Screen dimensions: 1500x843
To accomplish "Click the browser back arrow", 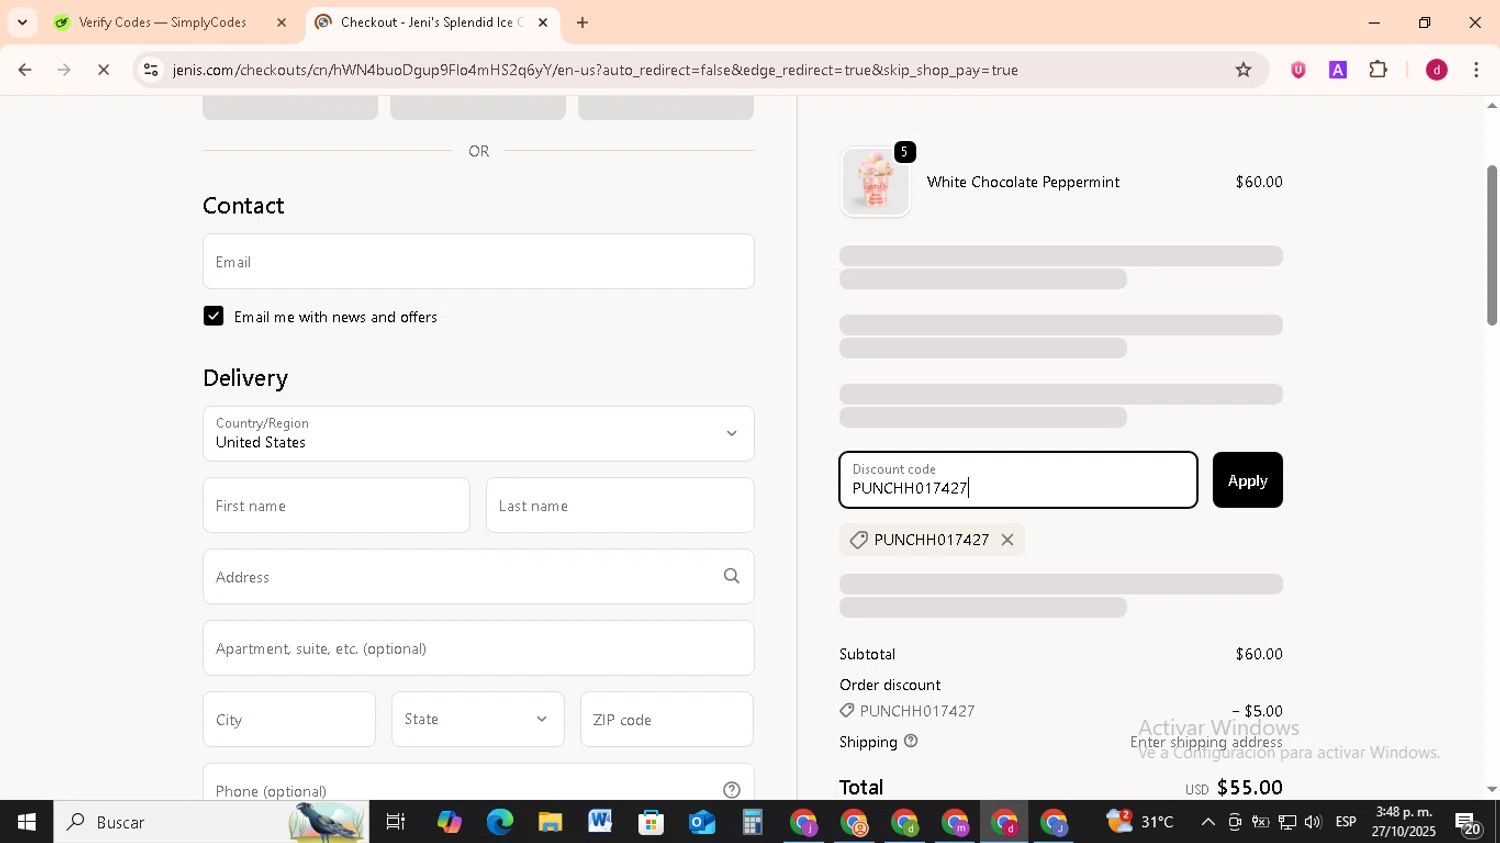I will click(x=25, y=70).
